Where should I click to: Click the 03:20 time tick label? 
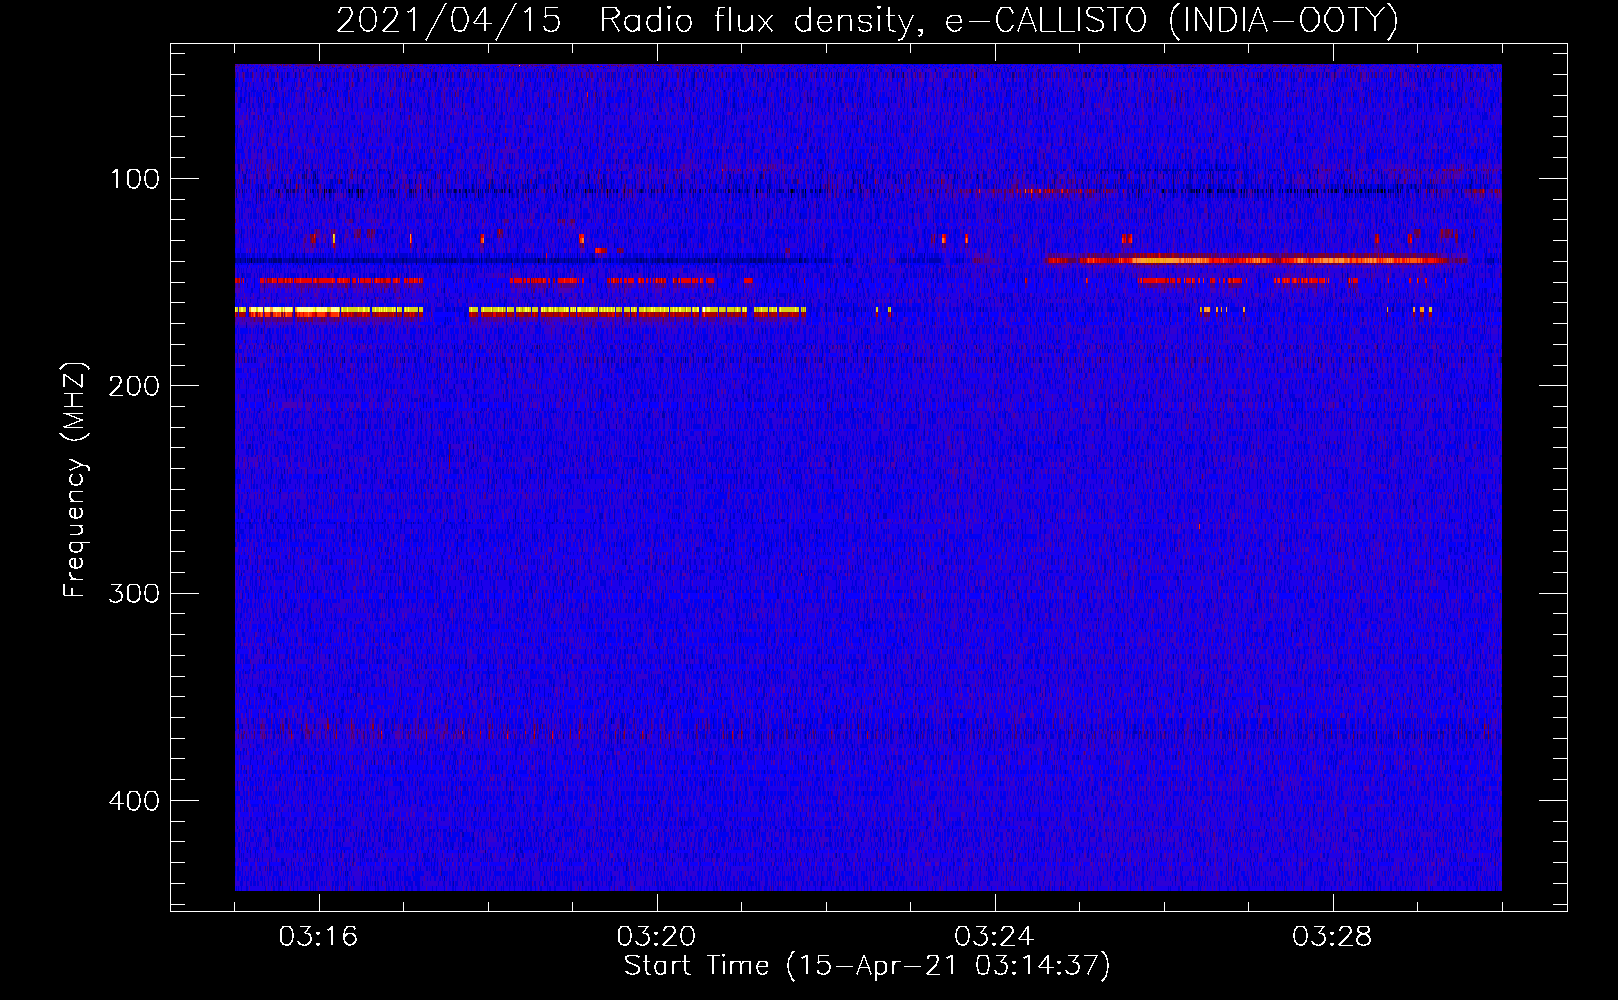coord(656,937)
